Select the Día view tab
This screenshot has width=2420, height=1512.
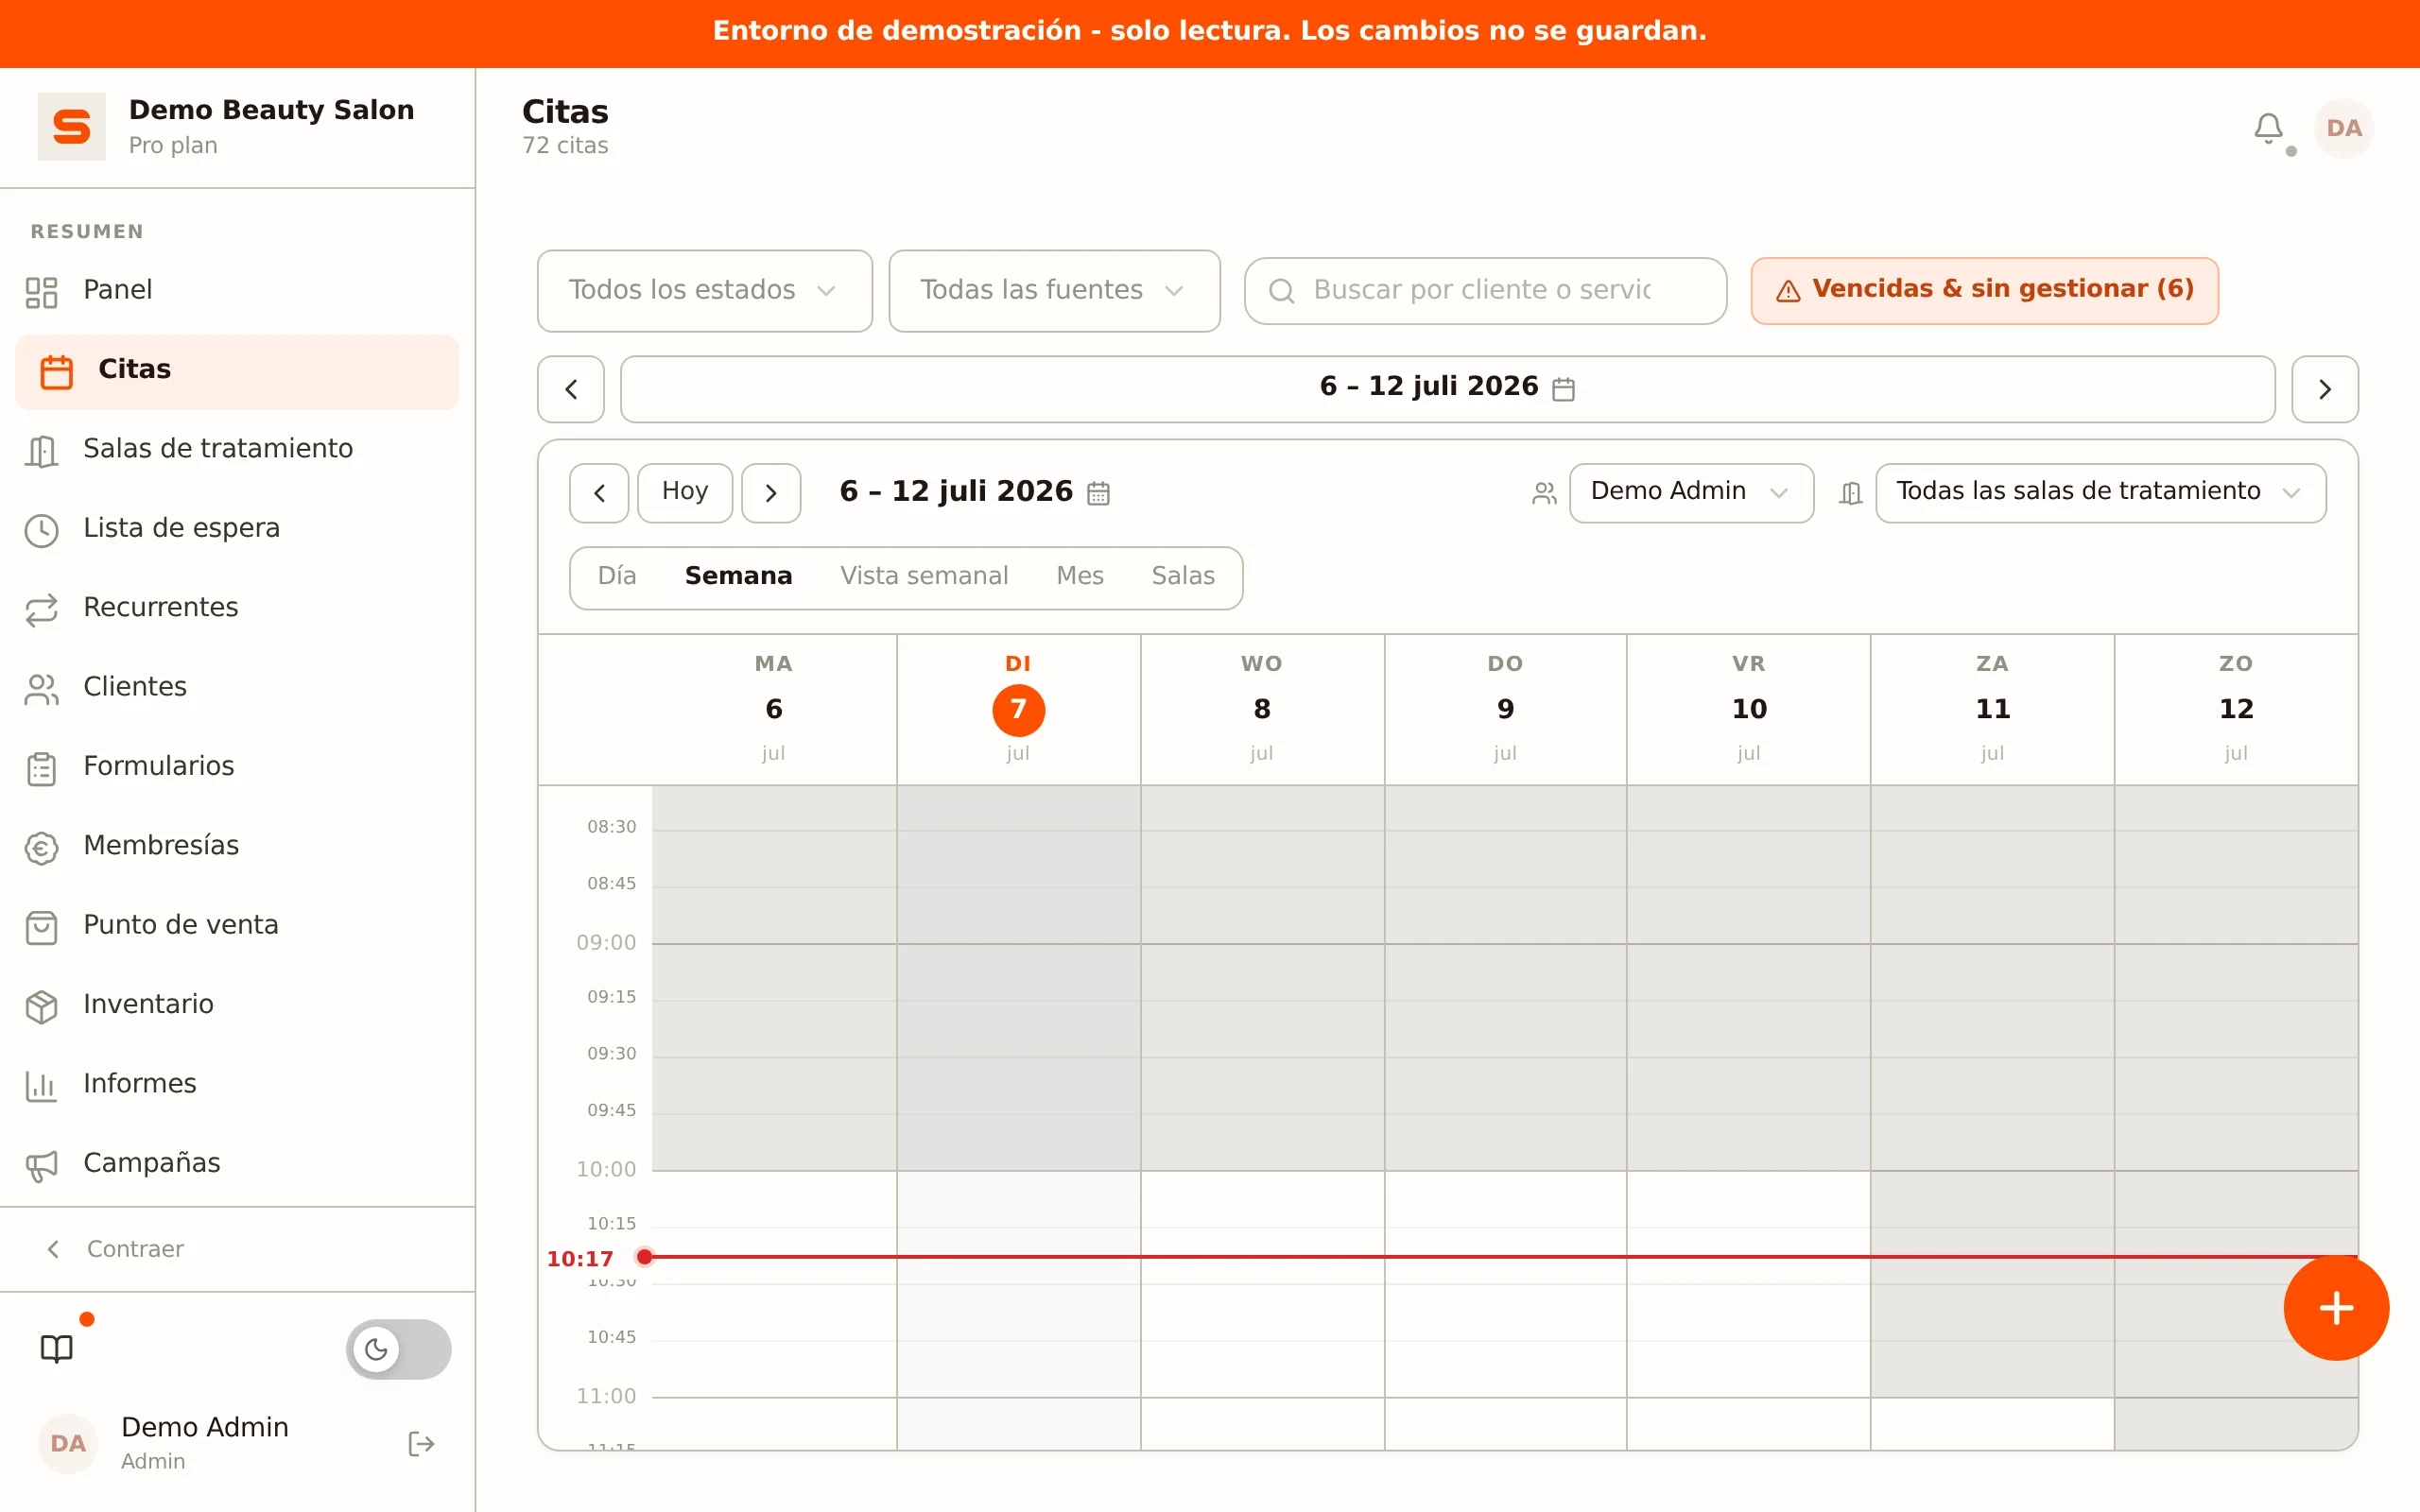click(616, 576)
